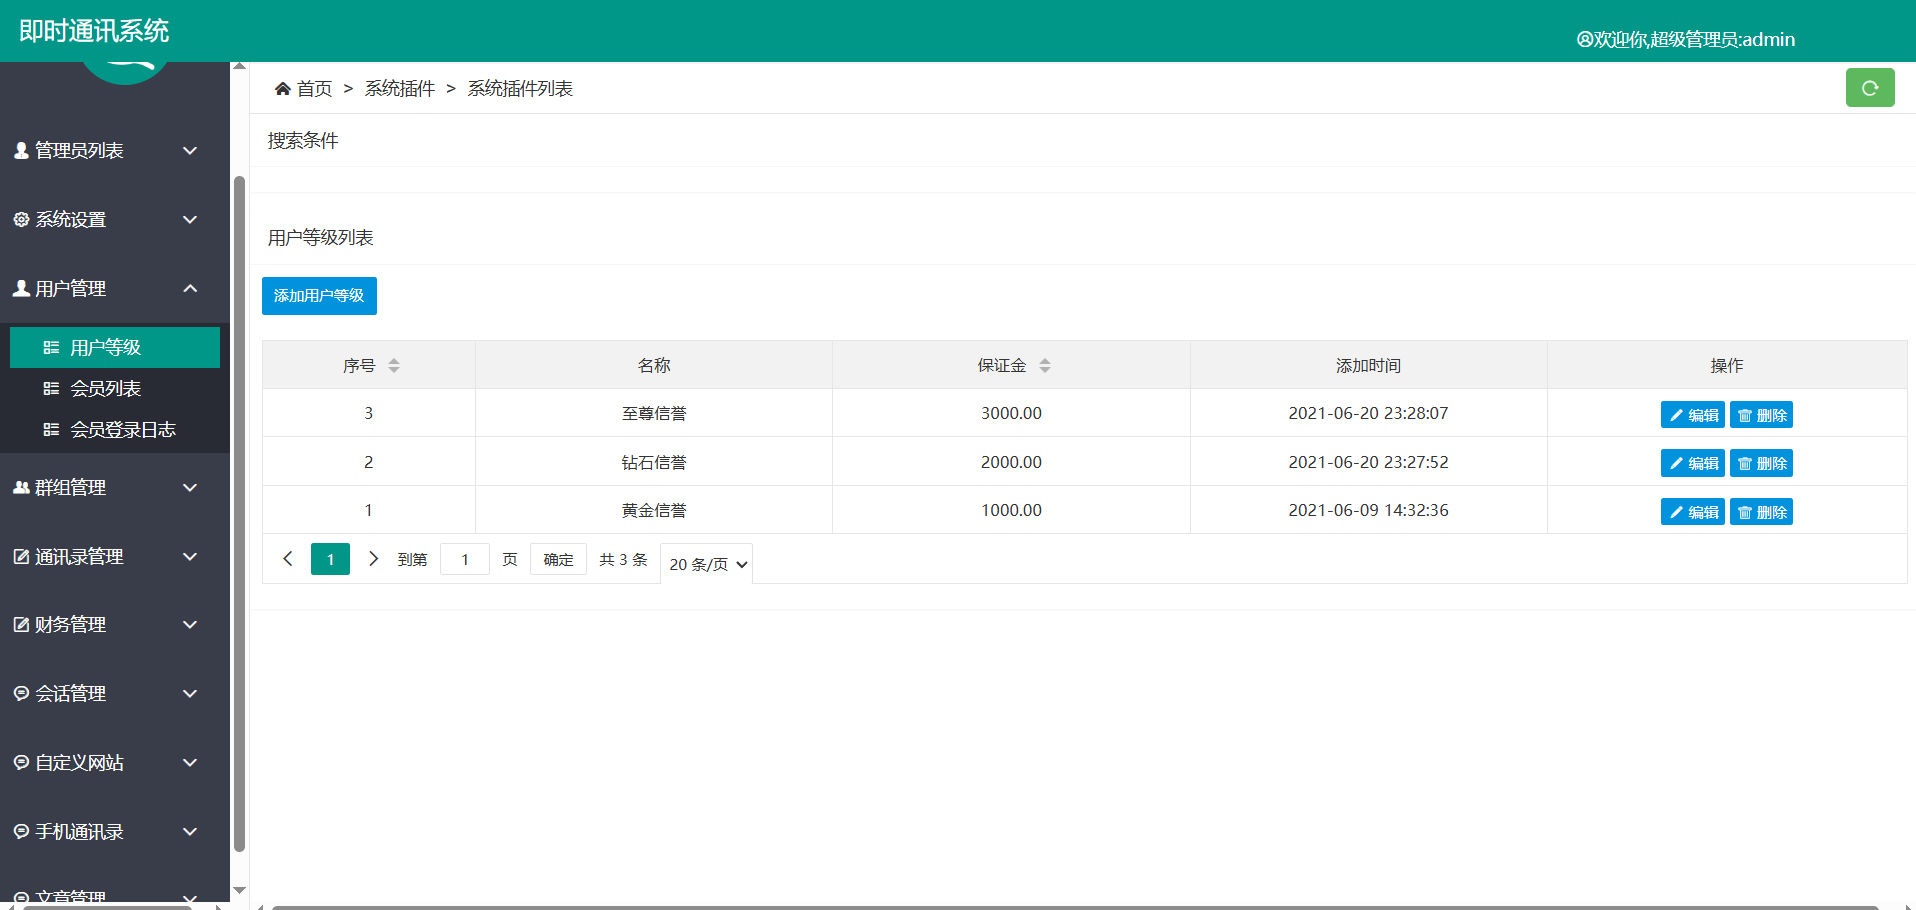Delete the 钻石信誉 level row
Viewport: 1916px width, 910px height.
(x=1761, y=463)
